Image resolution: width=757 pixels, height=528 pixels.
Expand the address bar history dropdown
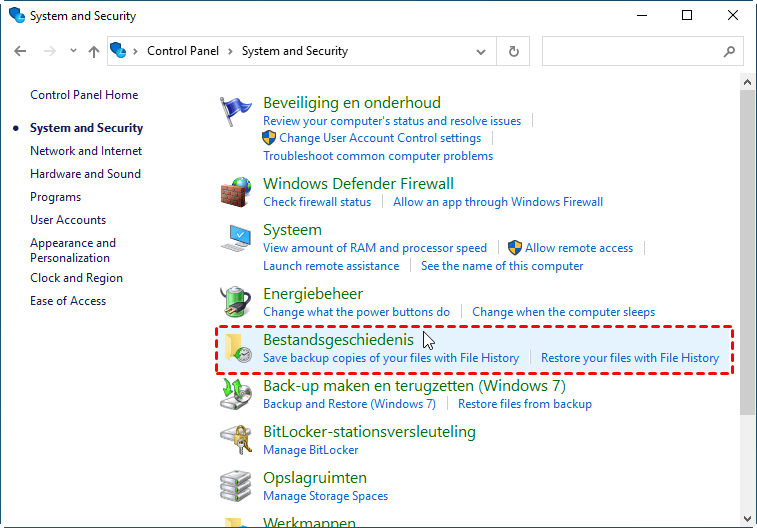pyautogui.click(x=481, y=52)
